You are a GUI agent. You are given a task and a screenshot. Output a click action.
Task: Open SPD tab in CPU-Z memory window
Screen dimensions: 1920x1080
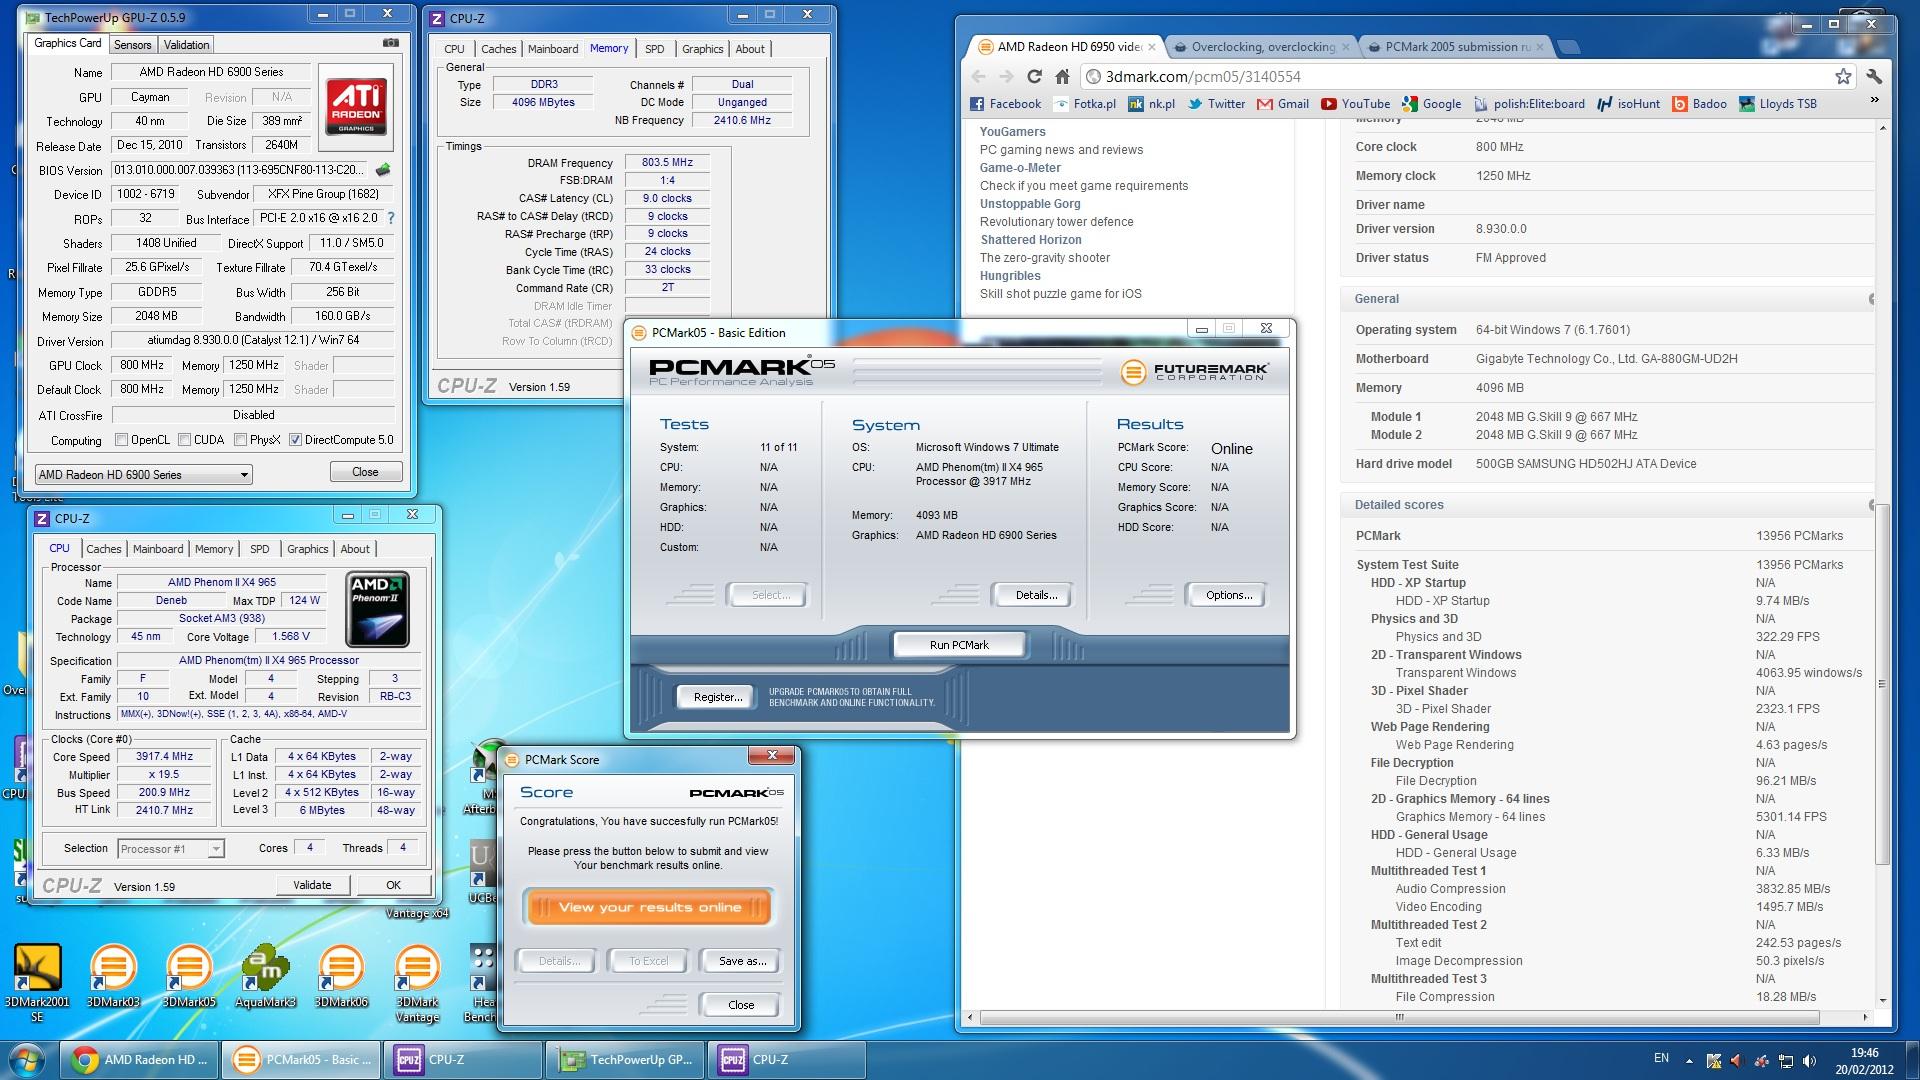pos(654,49)
